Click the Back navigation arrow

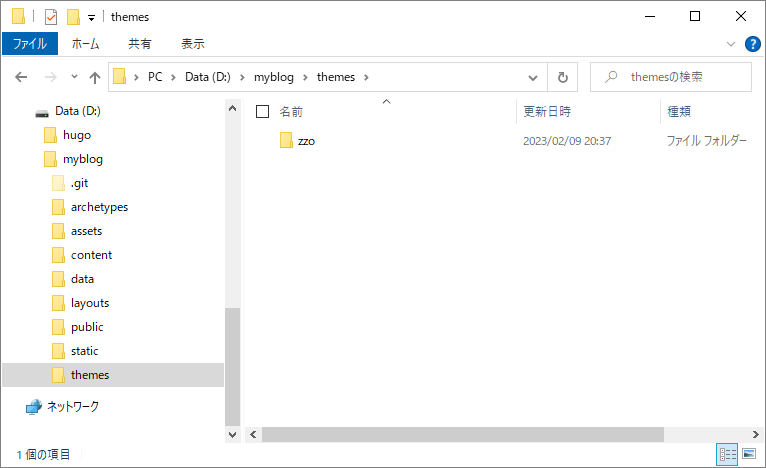21,77
